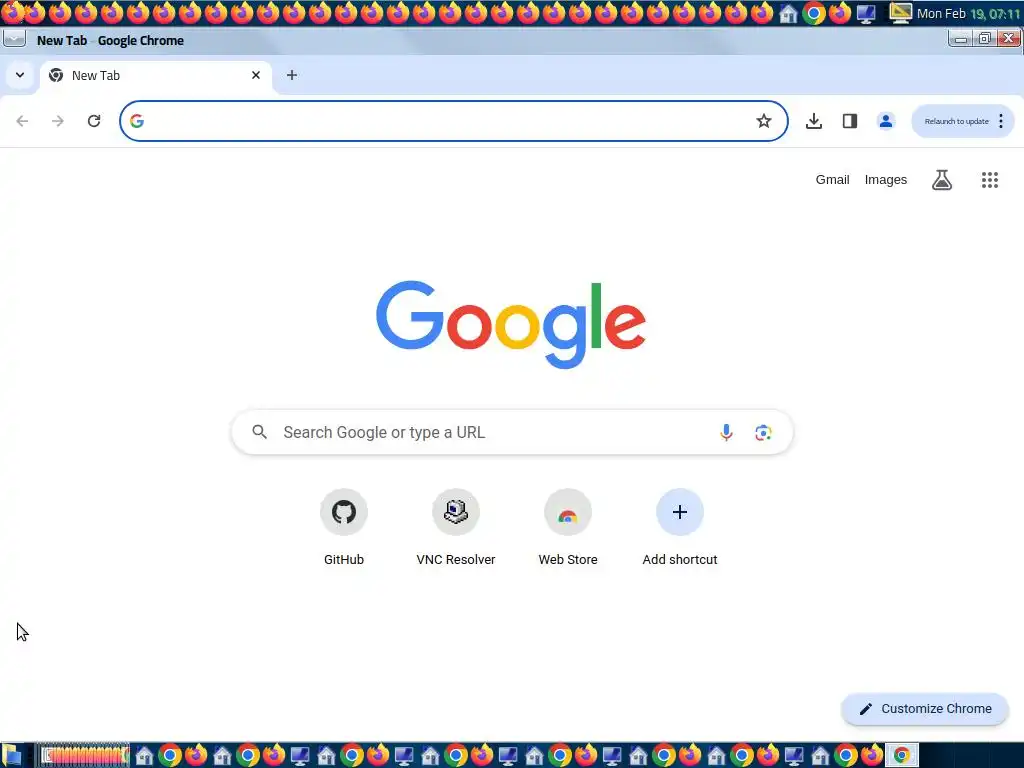
Task: Expand the tab search dropdown arrow
Action: [x=20, y=75]
